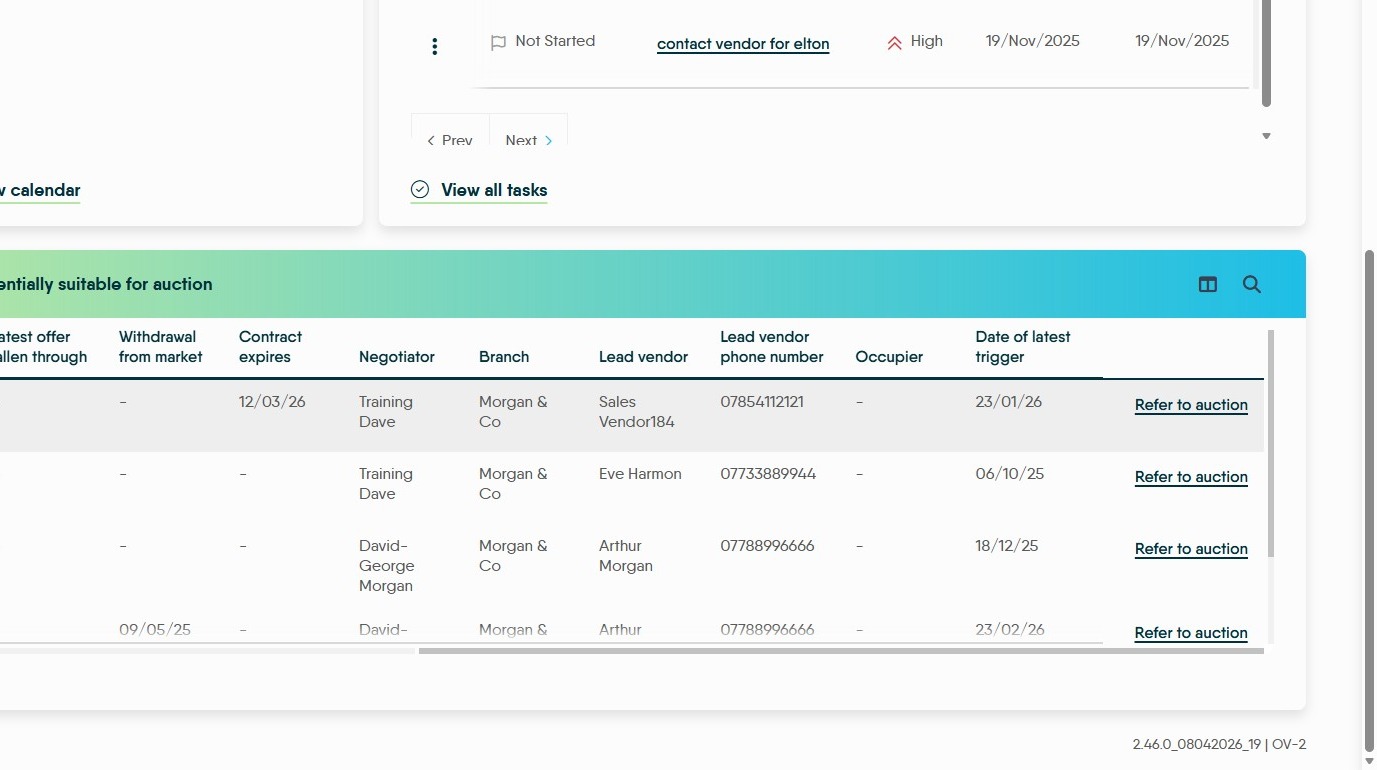Click Refer to auction for 18/12/25 trigger row
Viewport: 1377px width, 770px height.
(x=1191, y=549)
